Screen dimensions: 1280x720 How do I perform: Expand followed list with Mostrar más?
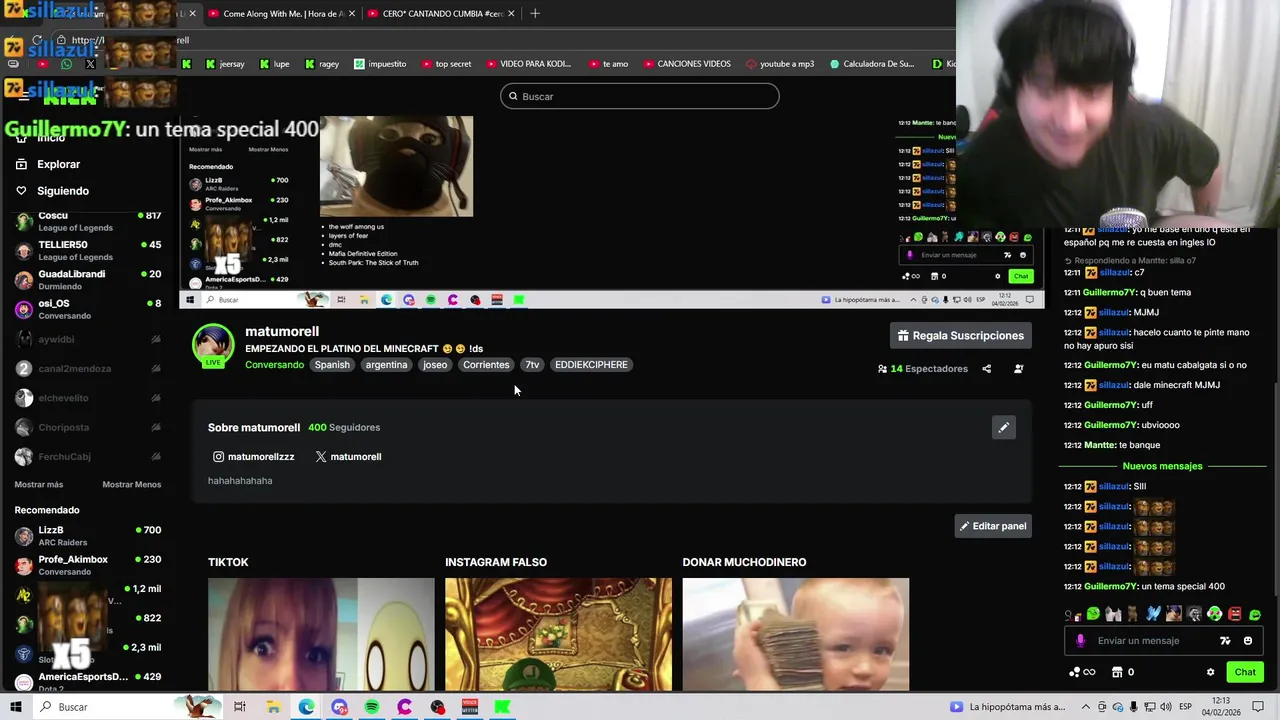pyautogui.click(x=38, y=485)
